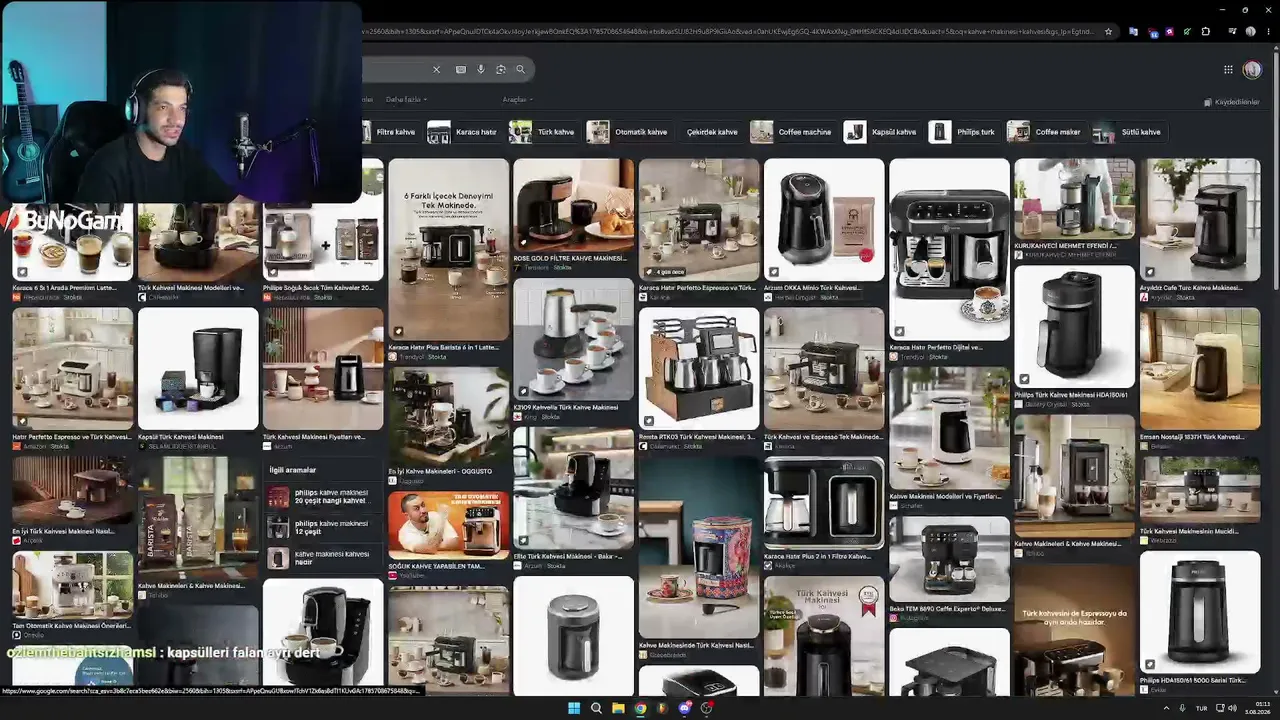Submit search with the magnifier icon

pyautogui.click(x=520, y=69)
